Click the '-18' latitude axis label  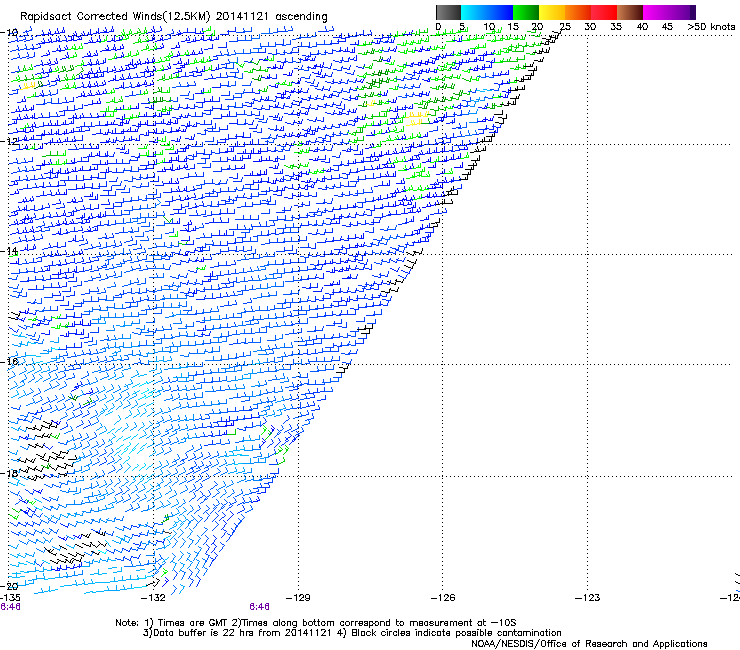pos(9,473)
